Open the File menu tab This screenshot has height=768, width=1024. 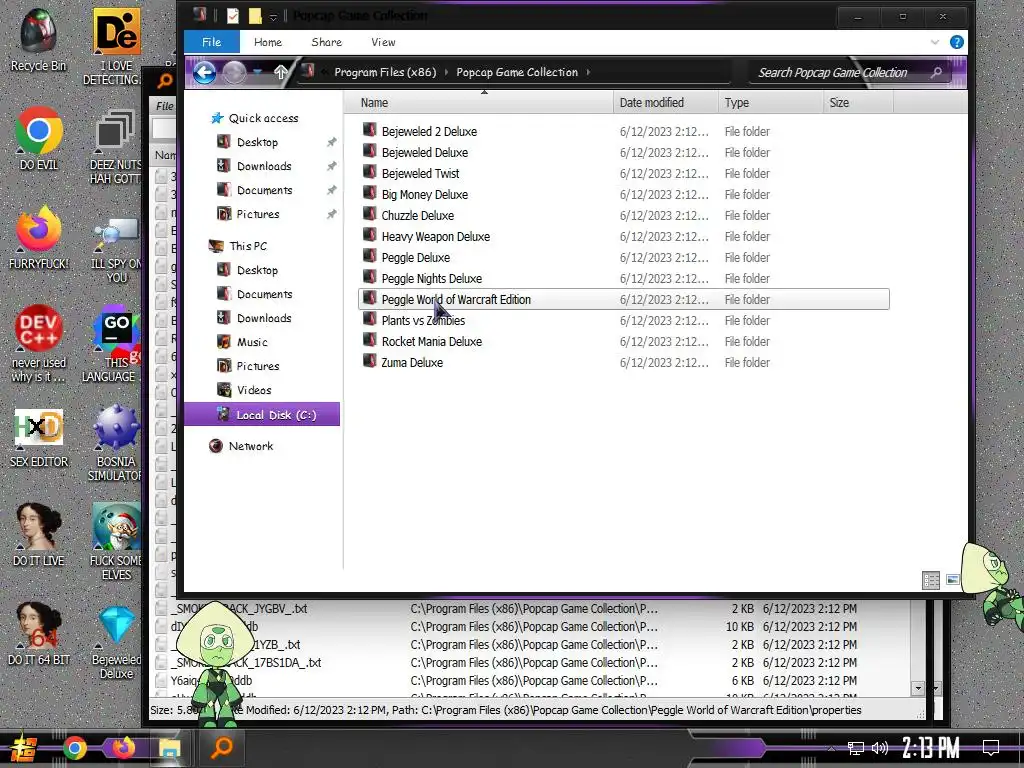tap(212, 42)
